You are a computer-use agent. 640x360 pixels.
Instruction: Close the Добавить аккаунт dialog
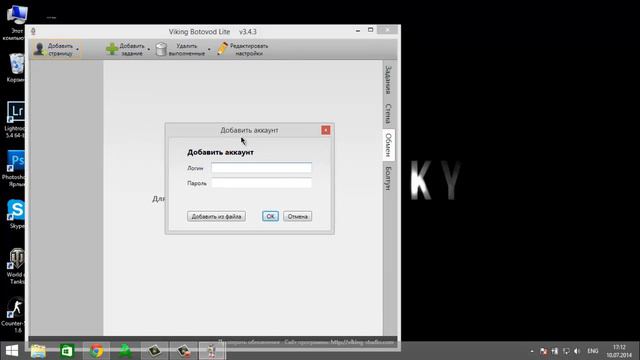[x=326, y=130]
